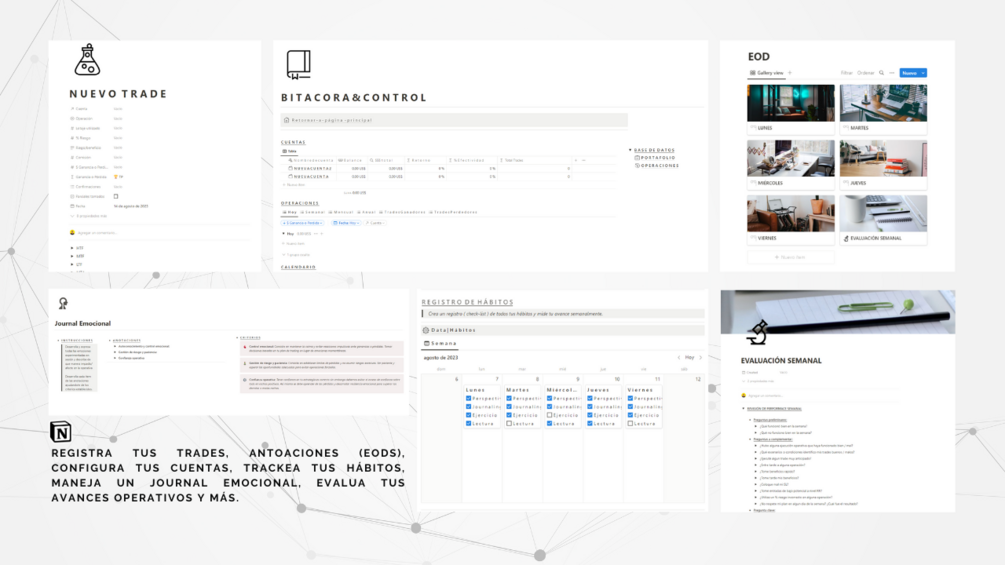This screenshot has height=565, width=1005.
Task: Check Martes Lectura checkbox
Action: click(x=509, y=423)
